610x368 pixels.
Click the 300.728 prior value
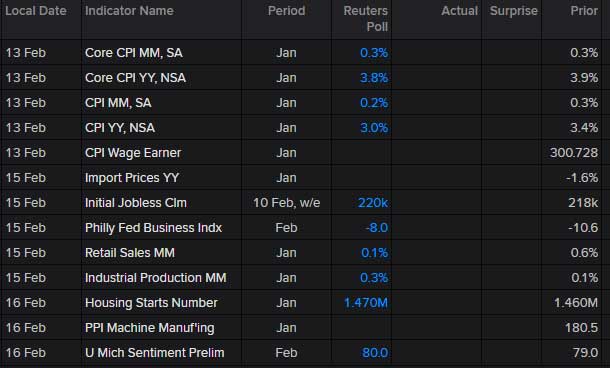[574, 153]
